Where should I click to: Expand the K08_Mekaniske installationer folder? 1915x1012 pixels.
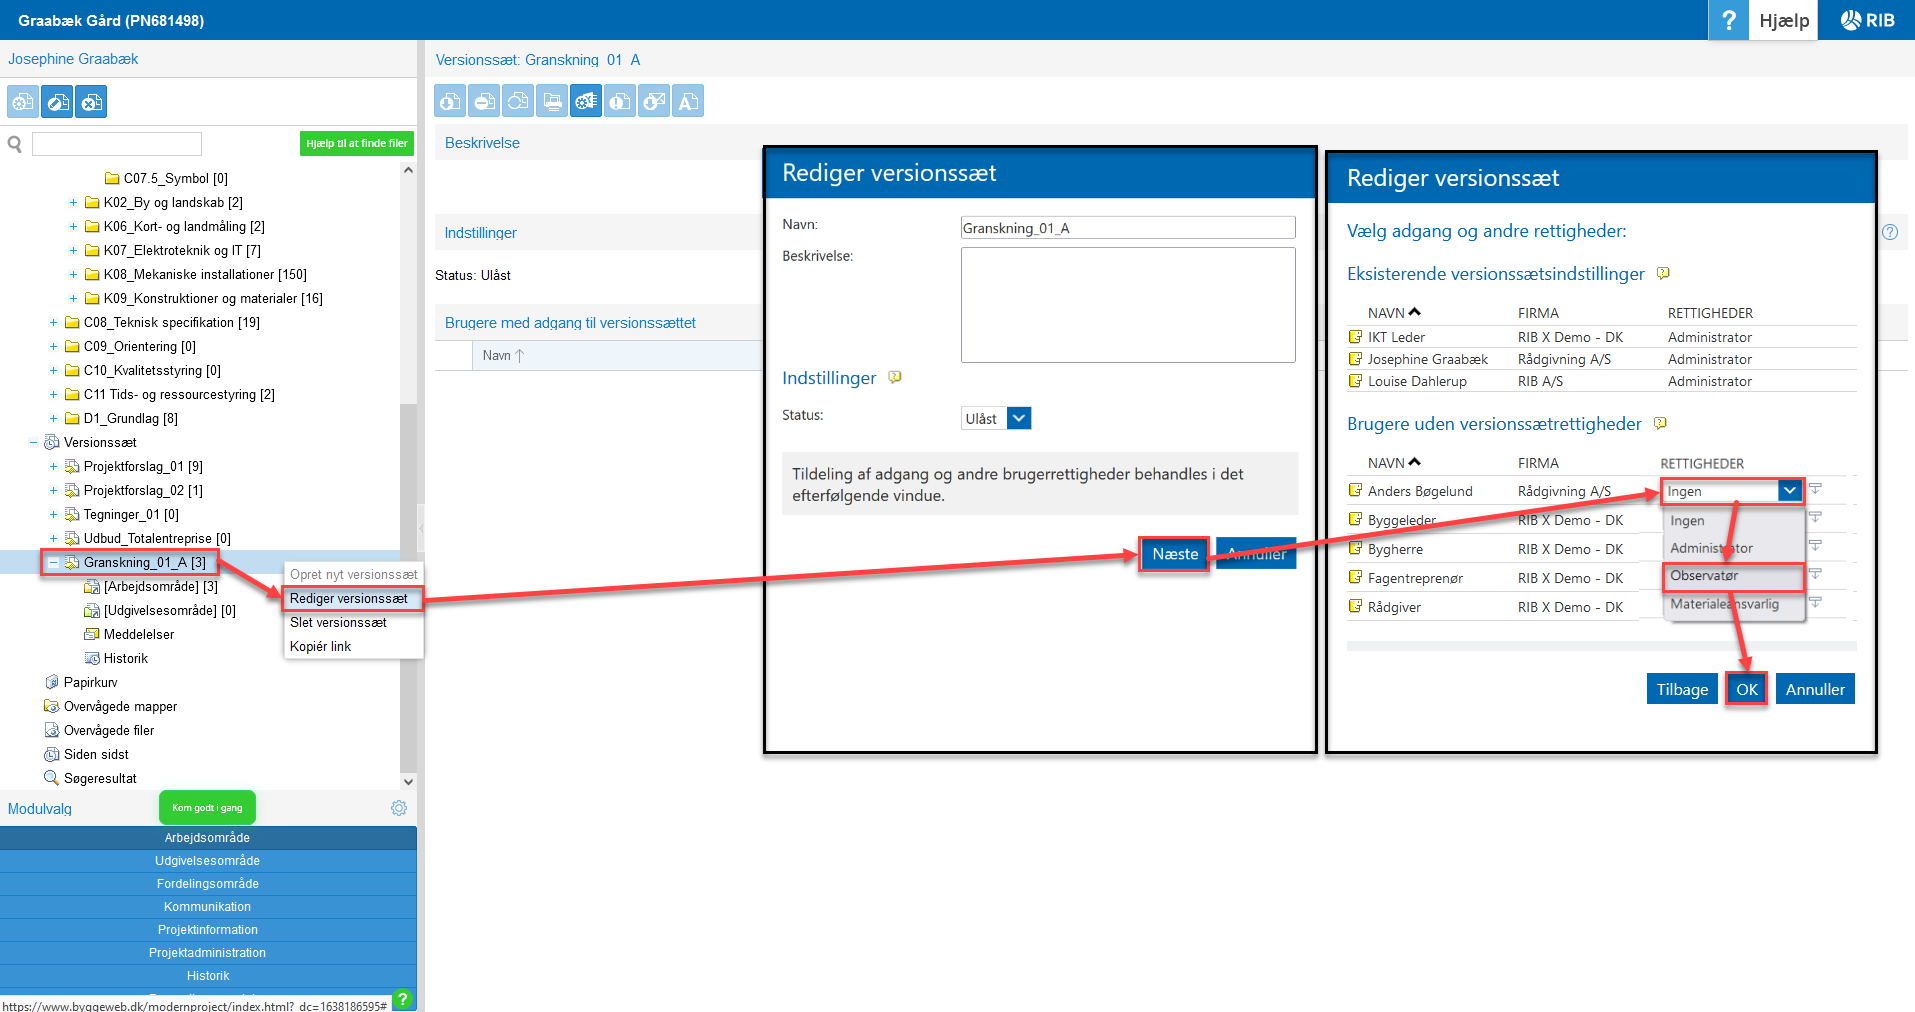[73, 274]
